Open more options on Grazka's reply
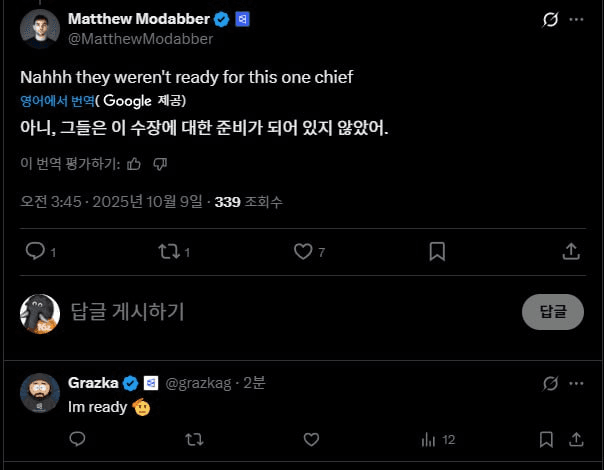 click(x=577, y=383)
